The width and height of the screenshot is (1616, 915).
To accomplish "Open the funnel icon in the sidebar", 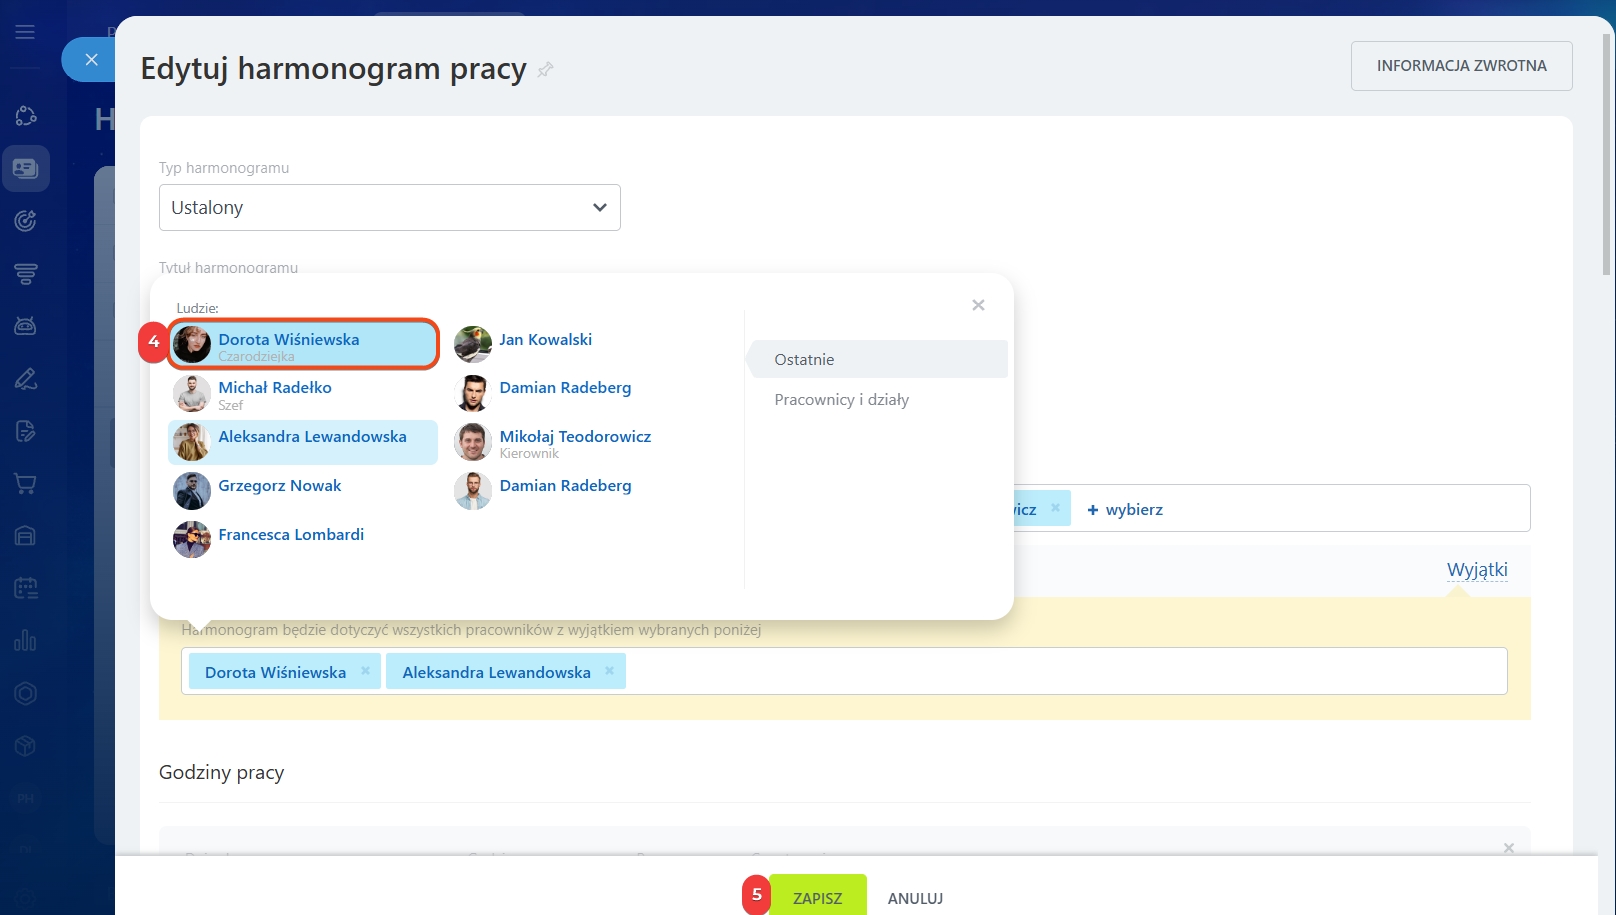I will [x=26, y=273].
